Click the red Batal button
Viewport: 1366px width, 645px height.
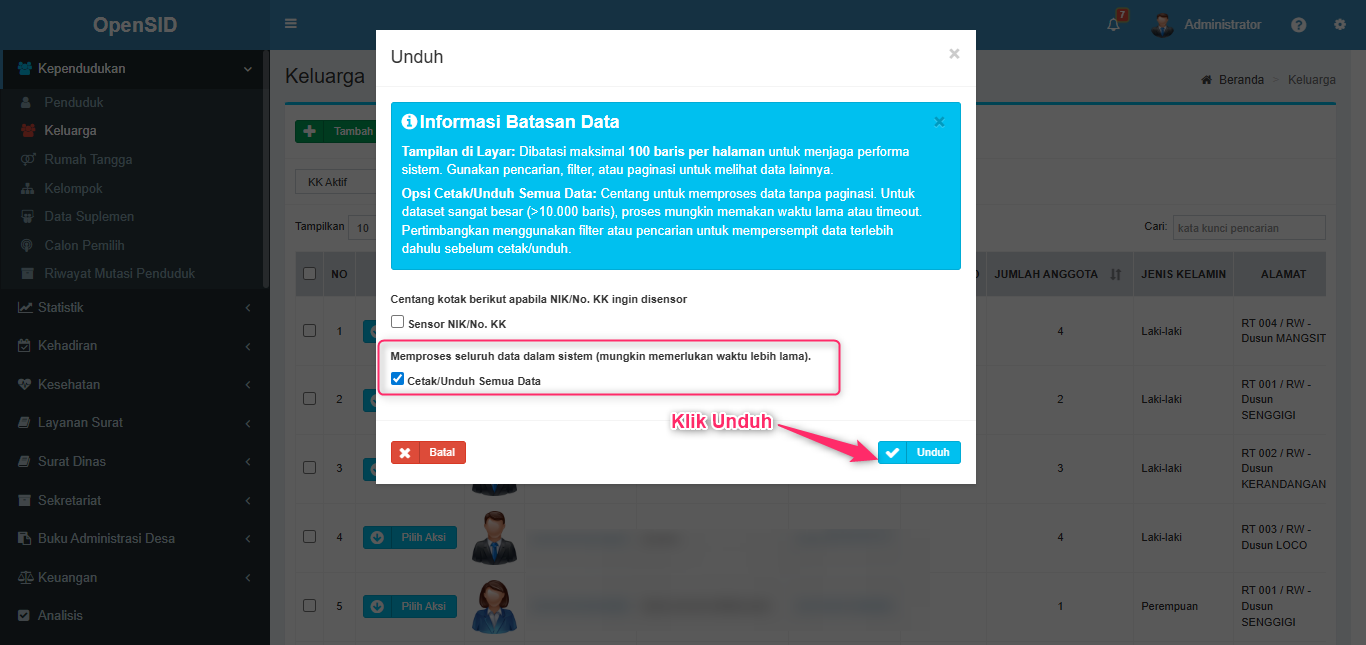[x=428, y=452]
